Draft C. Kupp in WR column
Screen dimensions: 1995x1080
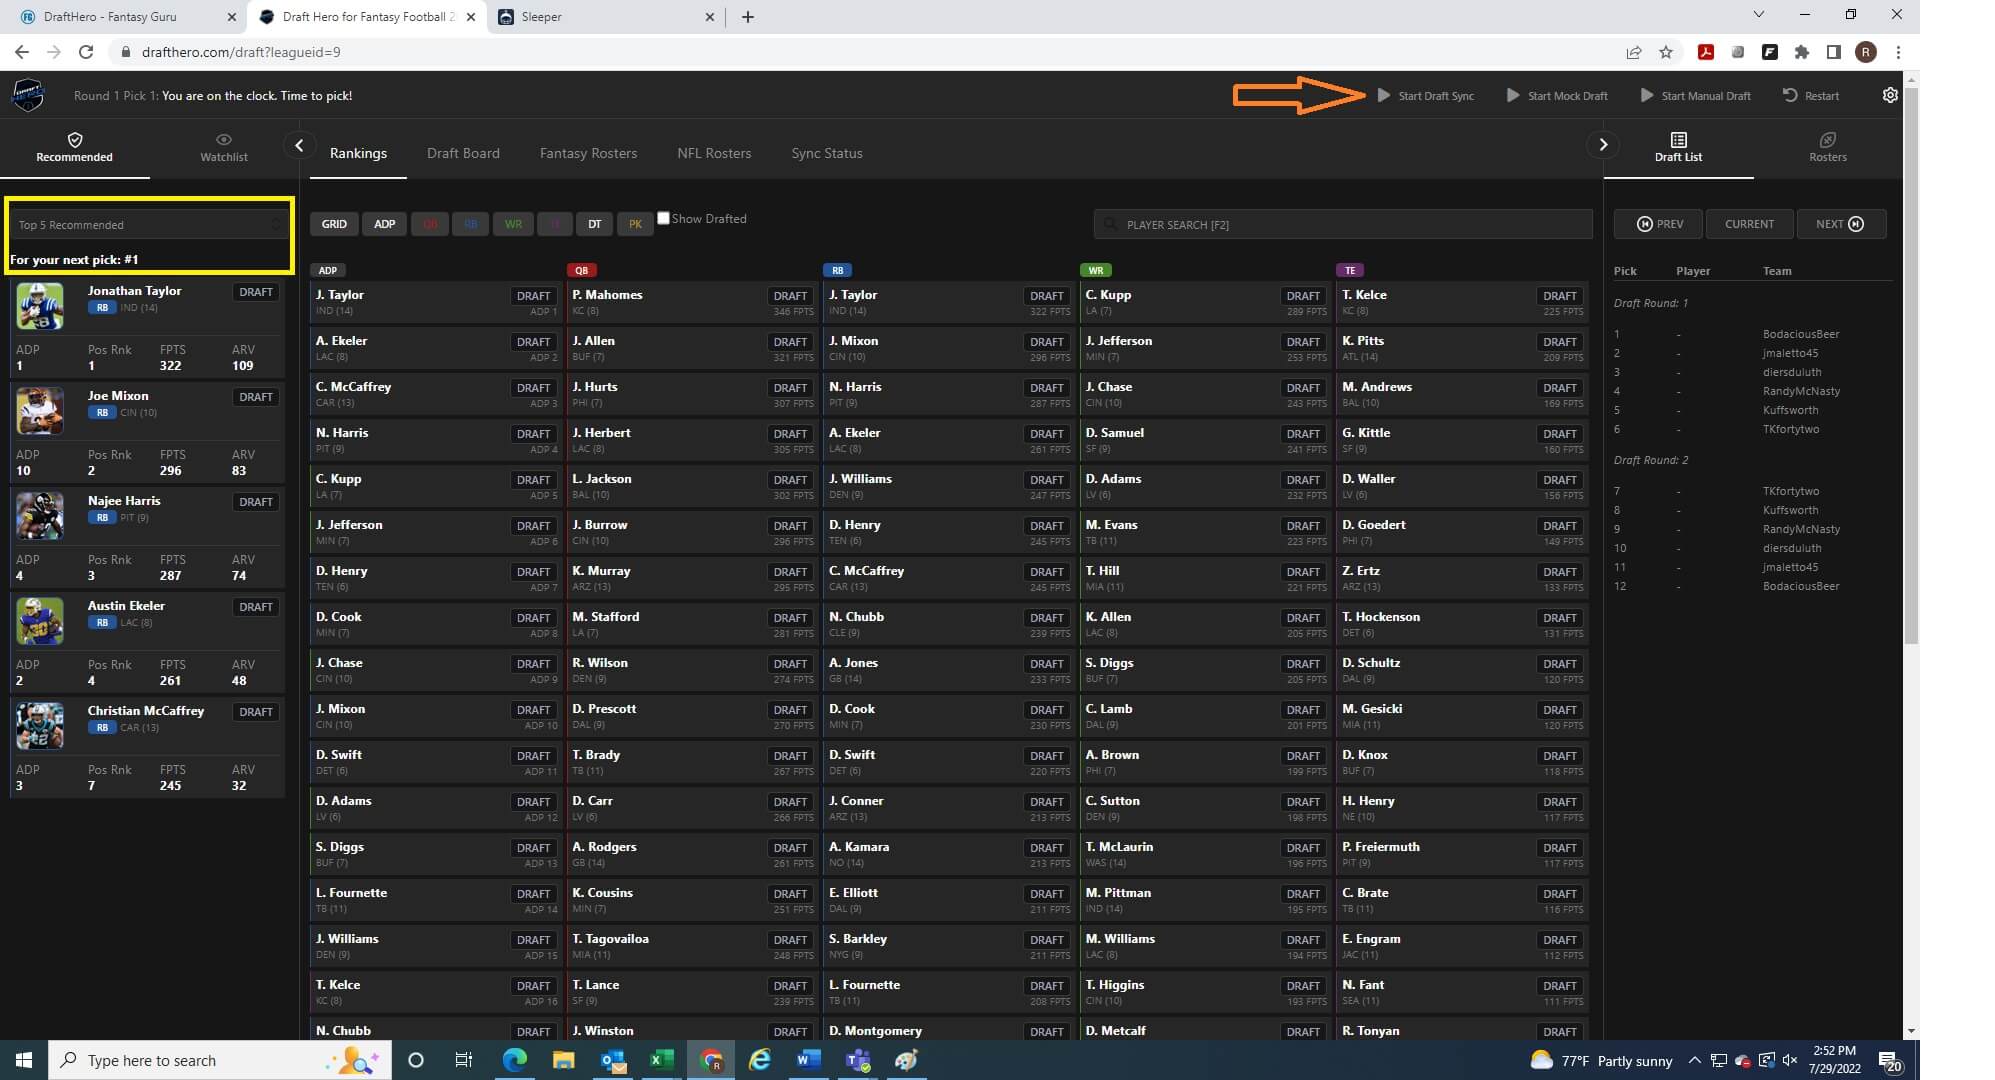click(x=1303, y=296)
